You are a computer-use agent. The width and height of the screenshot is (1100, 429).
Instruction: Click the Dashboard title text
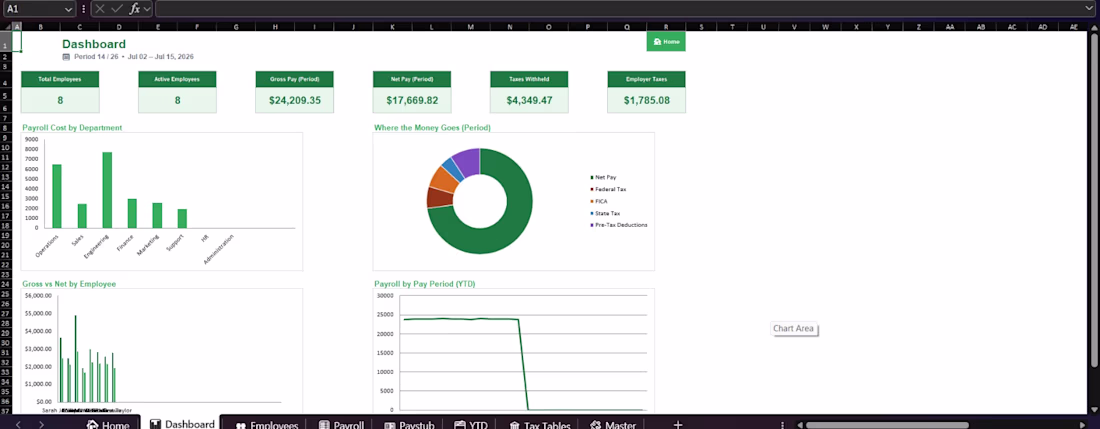coord(94,44)
